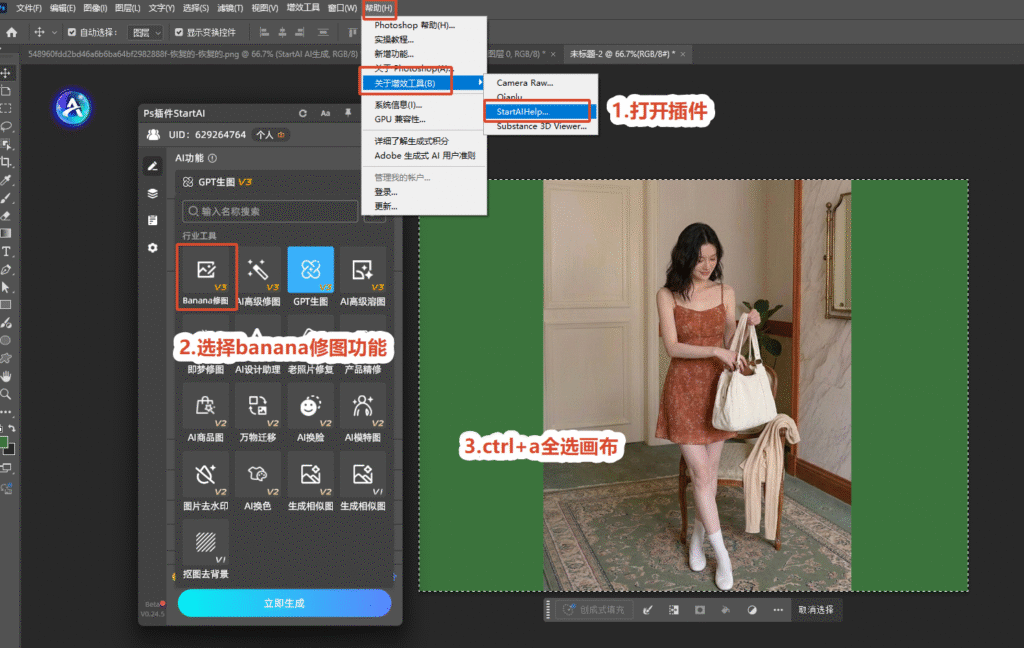Click the 立即生成 generate button
The image size is (1024, 648).
[284, 603]
